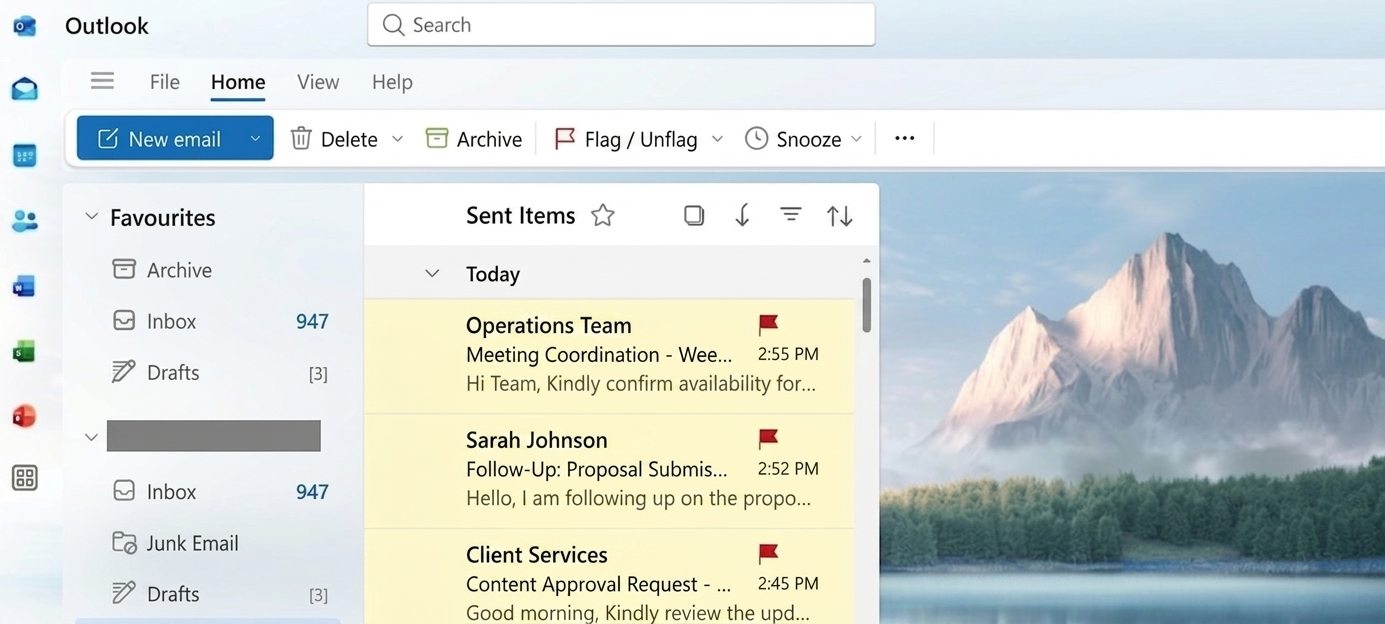This screenshot has height=624, width=1385.
Task: Open the sort order arrows icon
Action: [x=839, y=215]
